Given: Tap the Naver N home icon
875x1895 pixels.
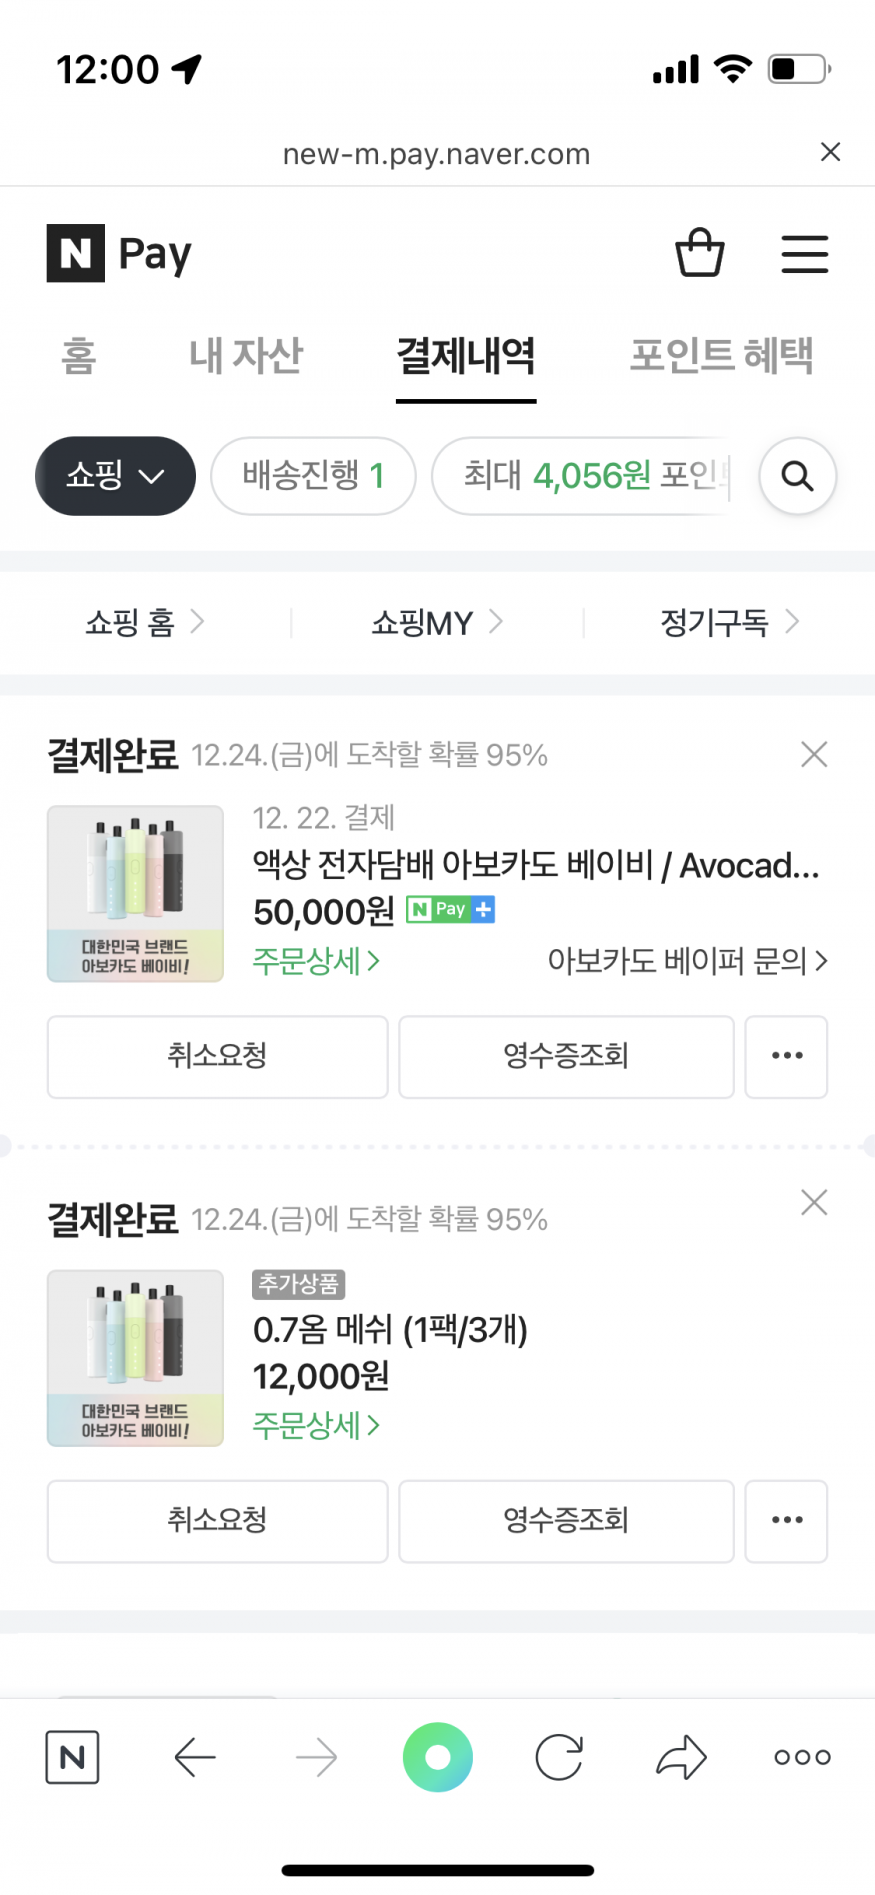Looking at the screenshot, I should pyautogui.click(x=72, y=1757).
